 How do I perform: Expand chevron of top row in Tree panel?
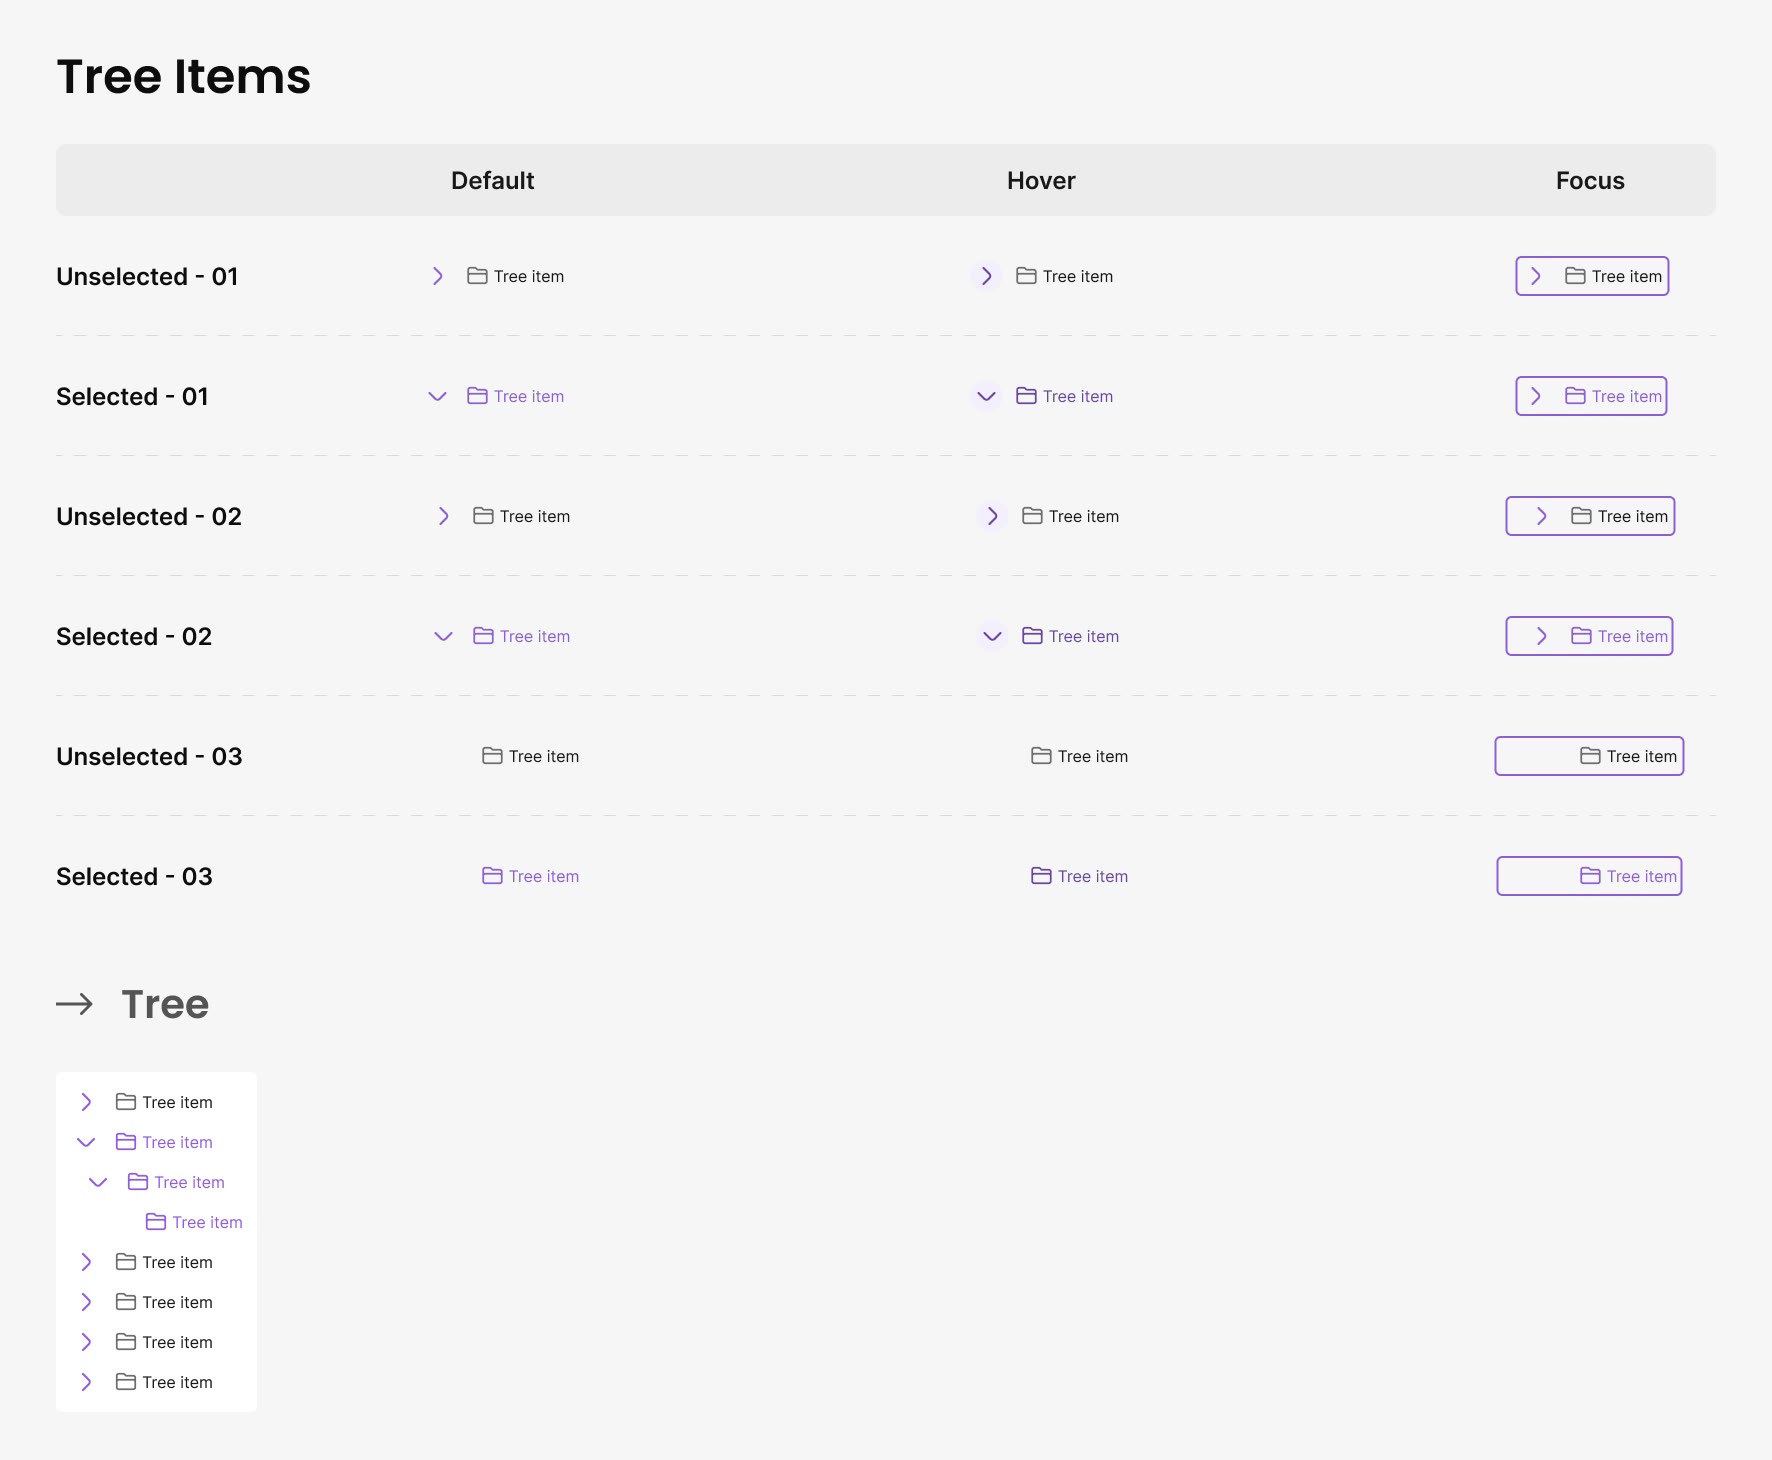tap(86, 1102)
